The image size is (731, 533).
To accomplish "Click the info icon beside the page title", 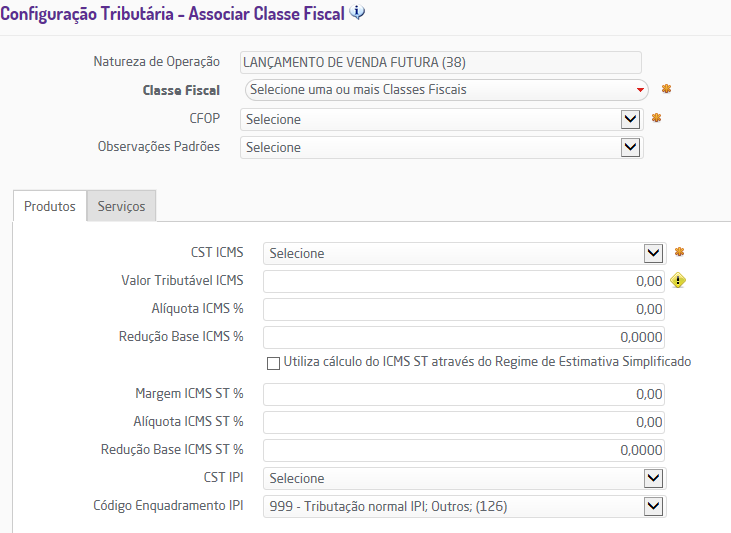I will coord(358,13).
